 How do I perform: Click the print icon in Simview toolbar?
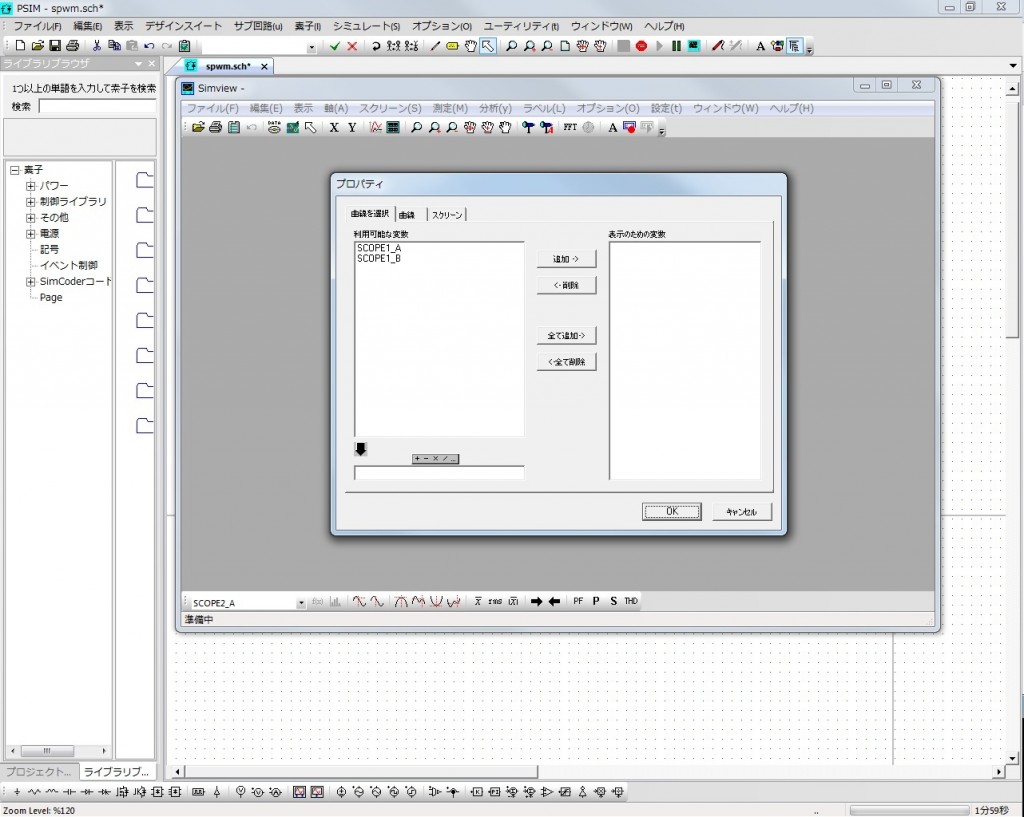[216, 127]
